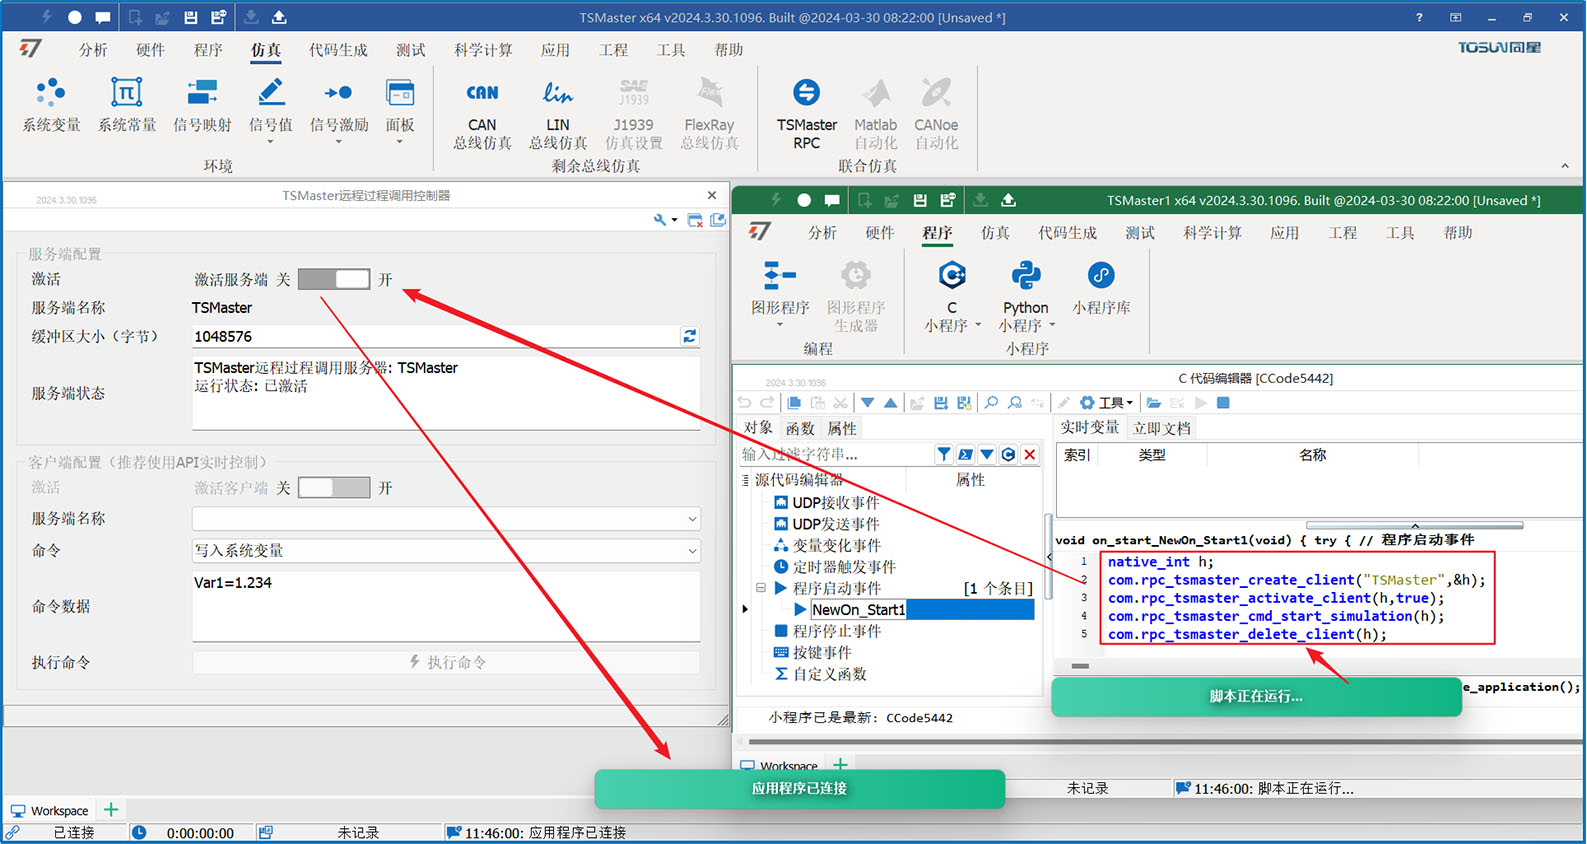1587x844 pixels.
Task: Open wrench settings in RPC controller window
Action: point(660,220)
